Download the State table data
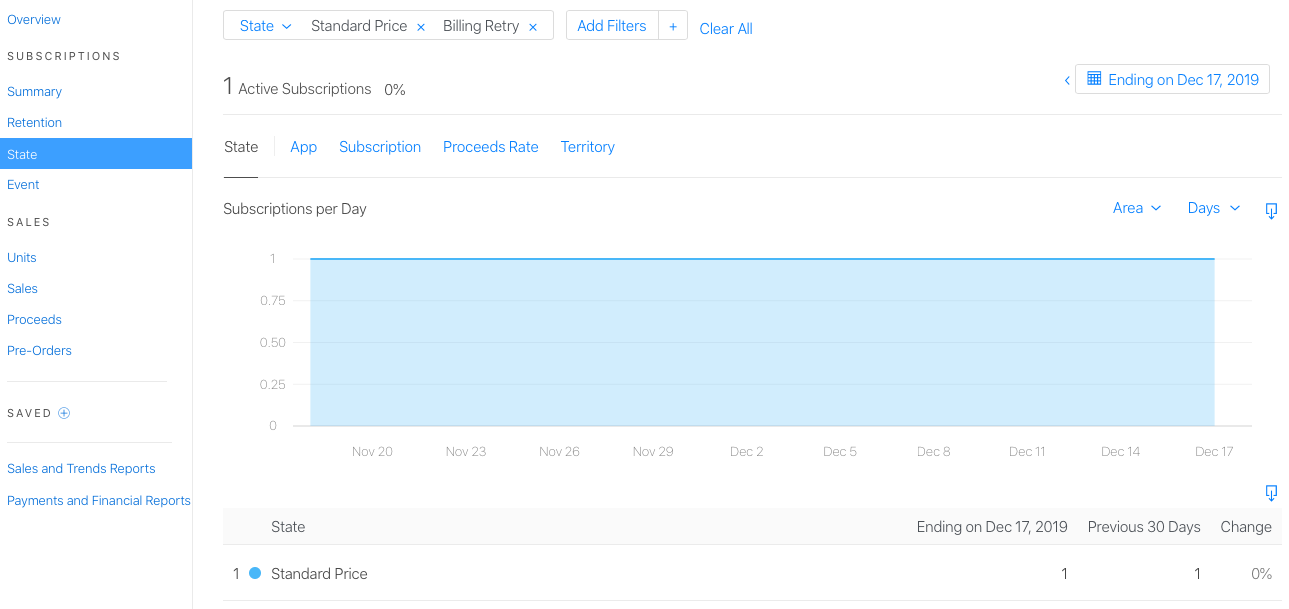This screenshot has height=609, width=1289. (x=1271, y=492)
